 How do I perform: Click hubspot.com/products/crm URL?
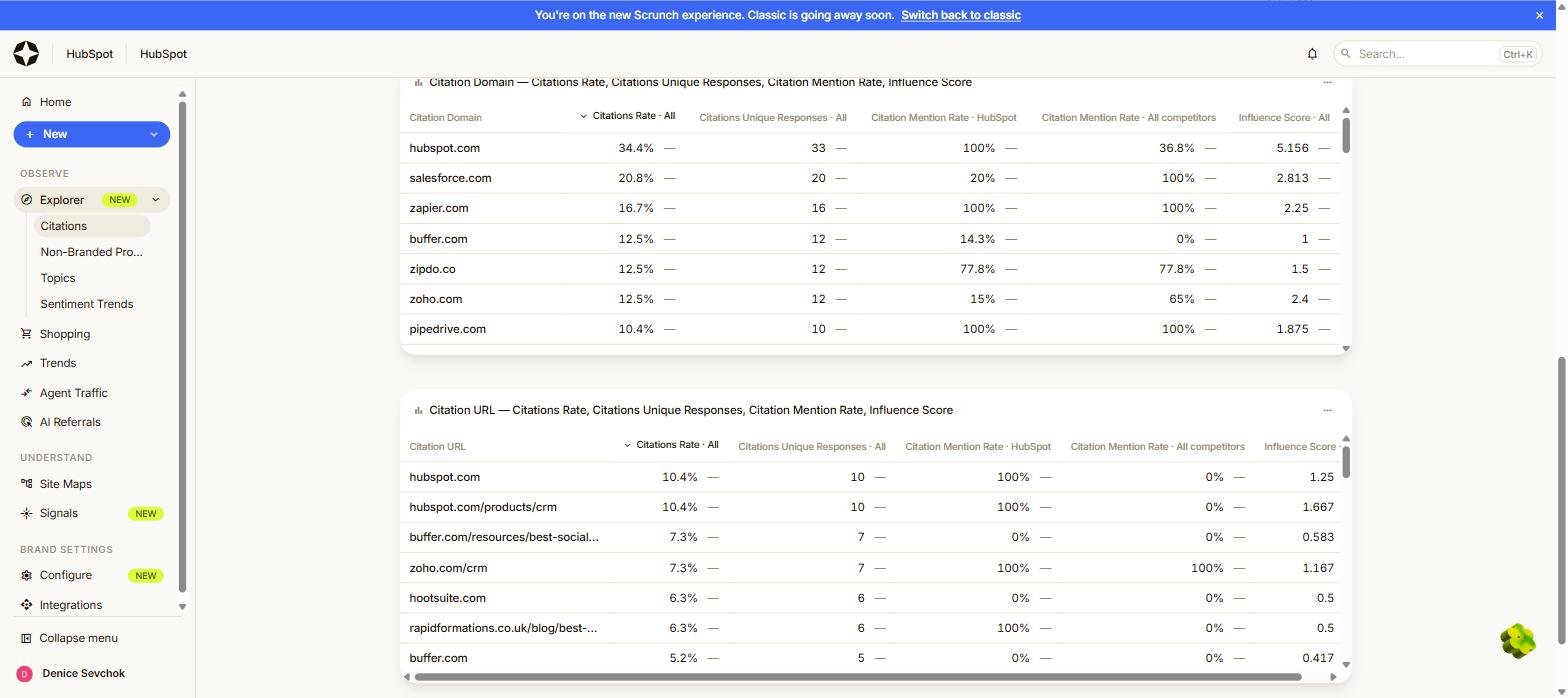point(483,507)
